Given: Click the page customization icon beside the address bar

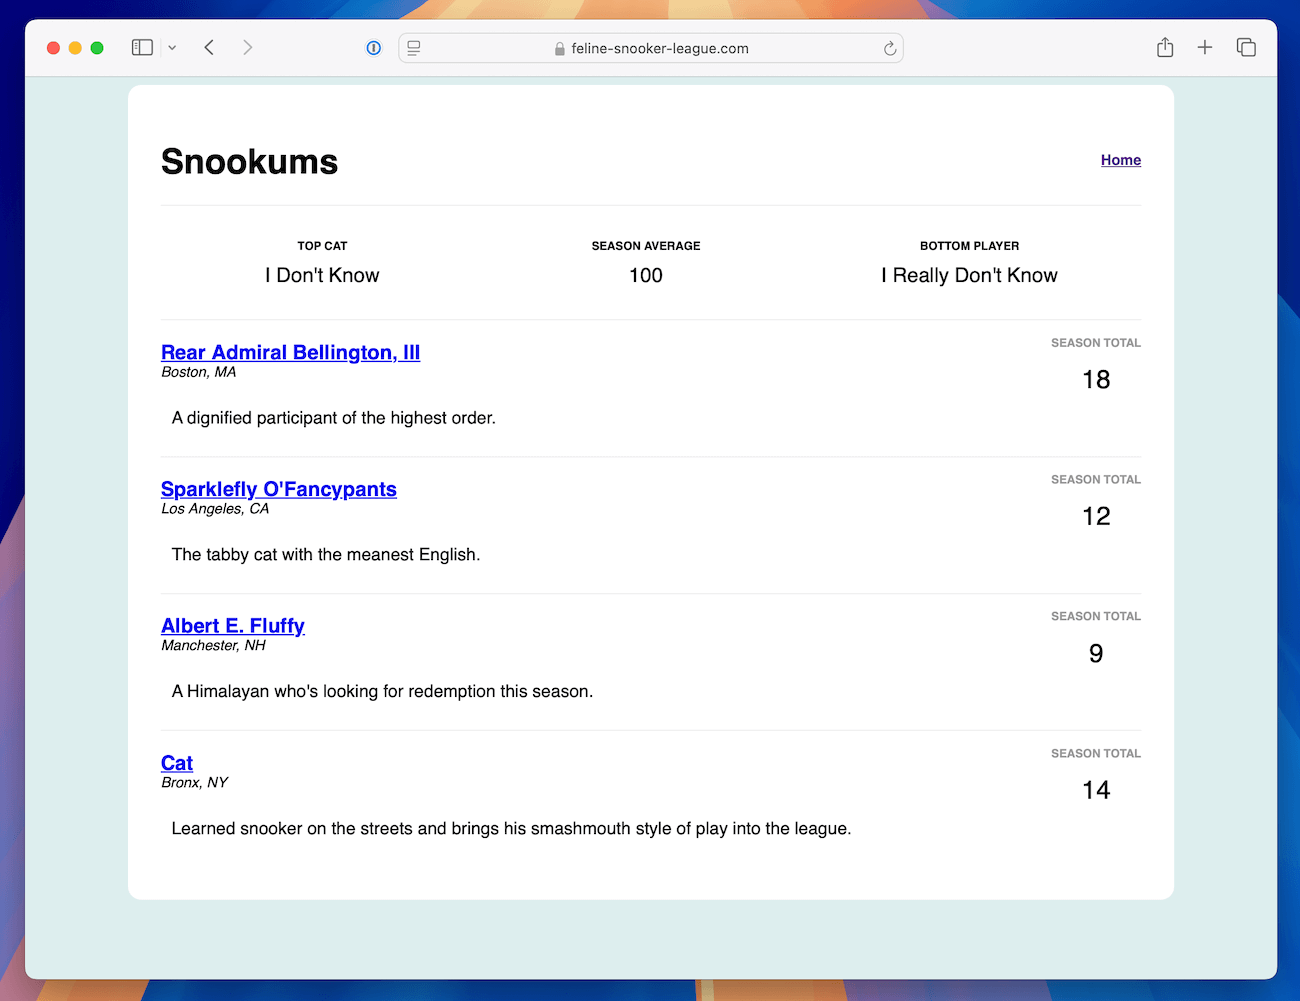Looking at the screenshot, I should (x=413, y=48).
